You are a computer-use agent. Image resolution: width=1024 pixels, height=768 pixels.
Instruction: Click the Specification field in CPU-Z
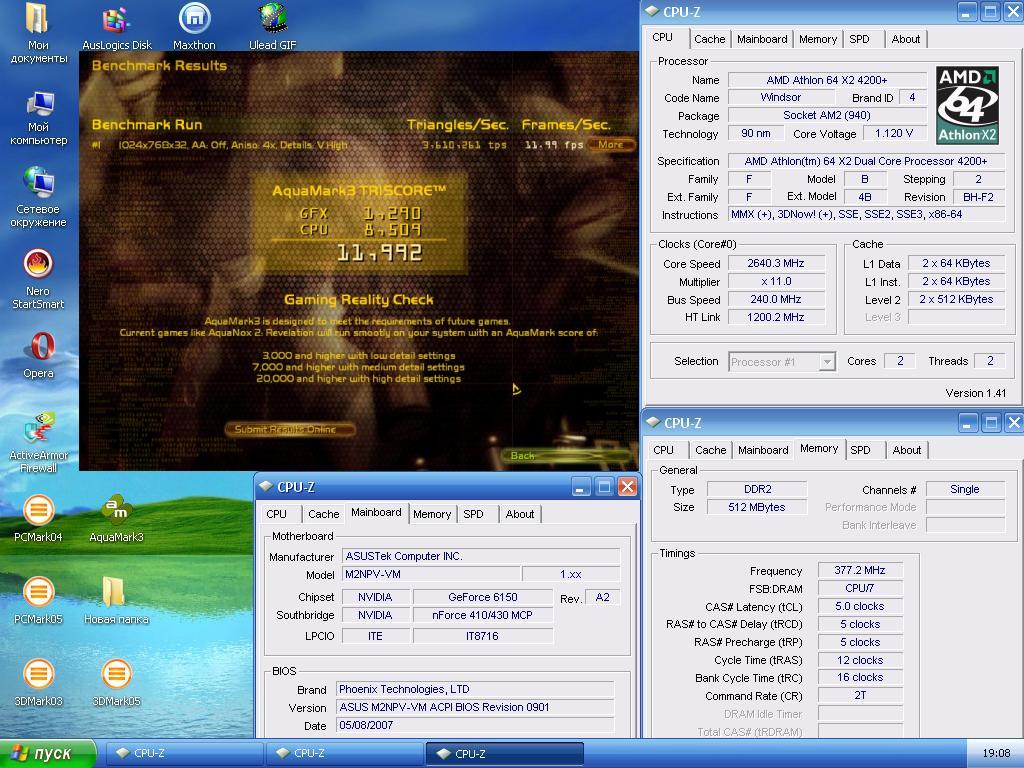click(866, 161)
